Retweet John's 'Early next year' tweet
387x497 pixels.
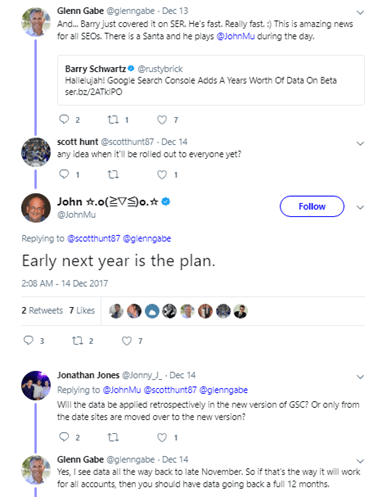pos(78,341)
